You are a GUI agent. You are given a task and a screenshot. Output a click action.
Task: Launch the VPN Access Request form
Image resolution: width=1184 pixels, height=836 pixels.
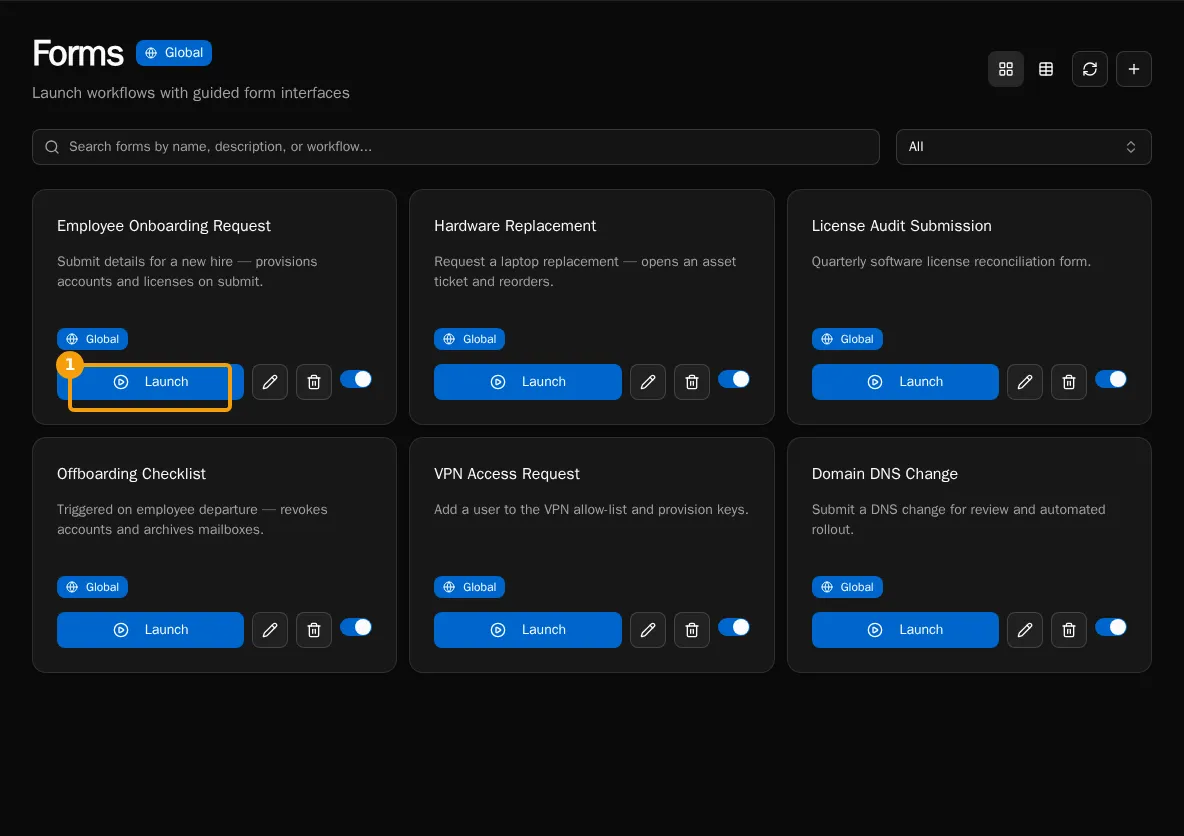528,630
